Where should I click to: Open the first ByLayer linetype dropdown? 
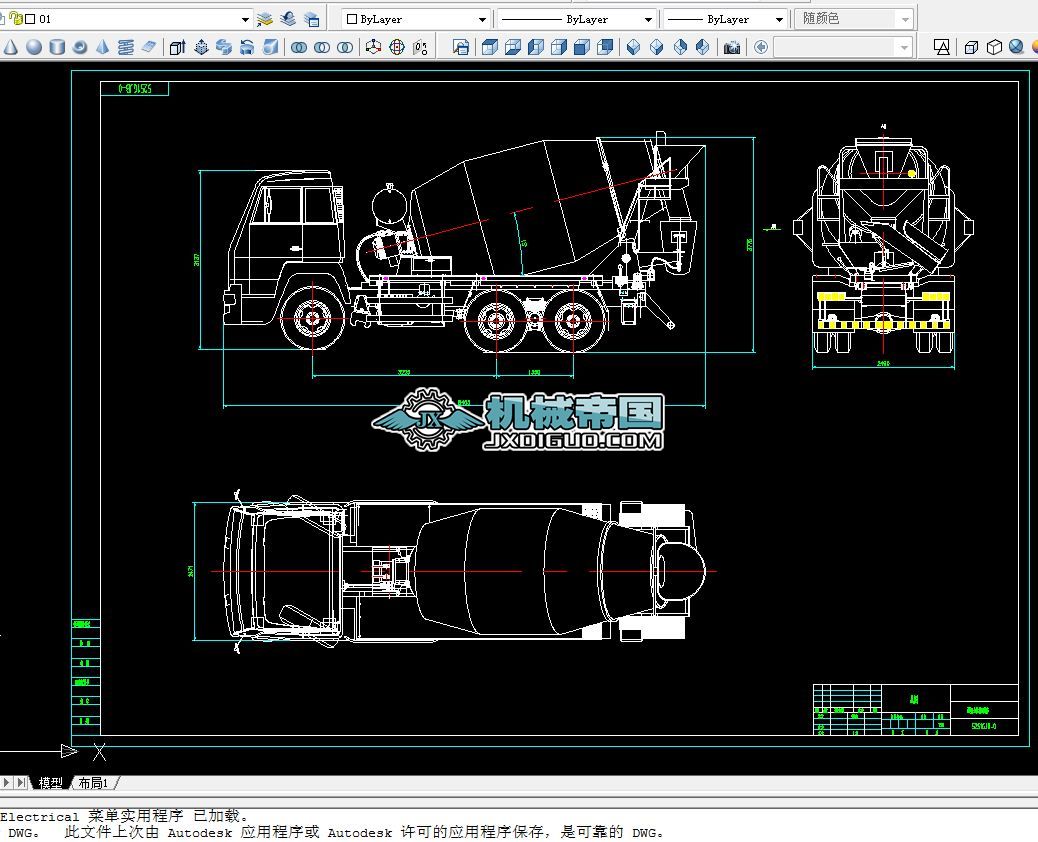648,19
